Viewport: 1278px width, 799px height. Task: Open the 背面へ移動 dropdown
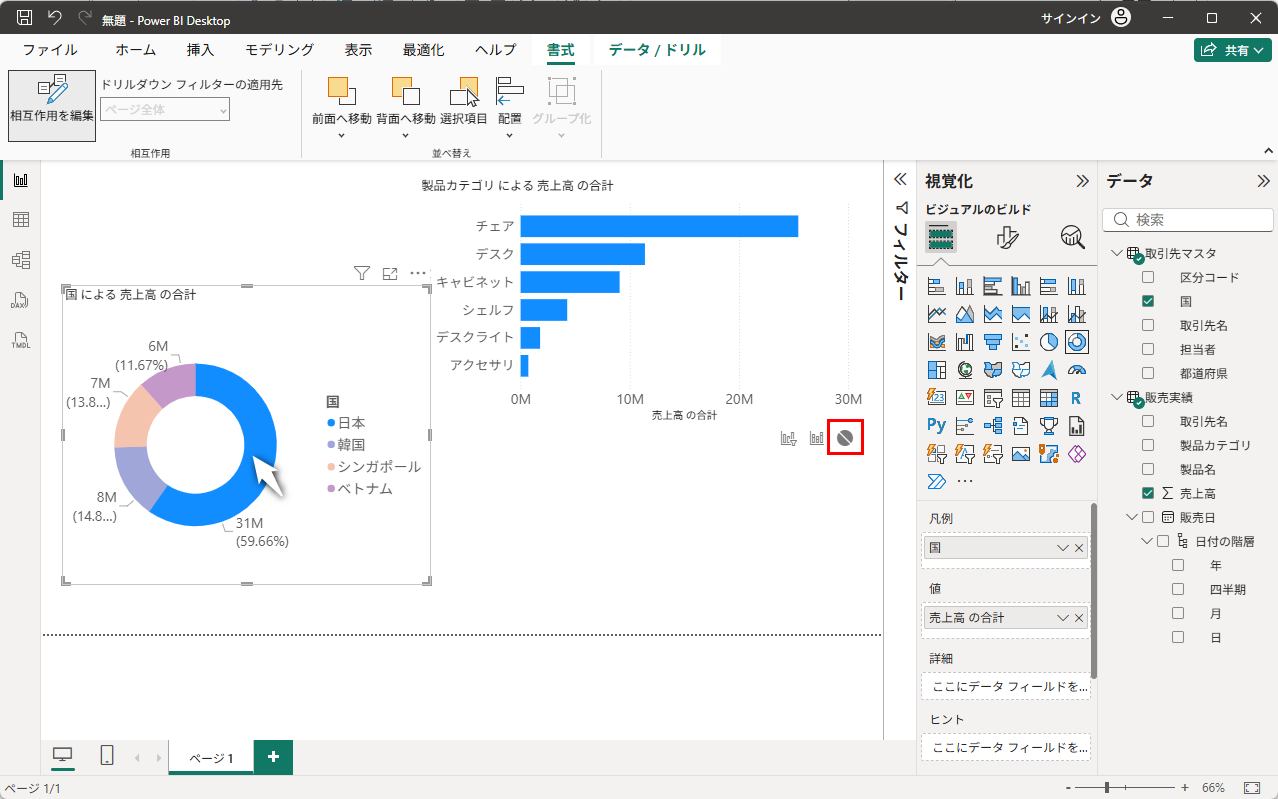[x=405, y=135]
